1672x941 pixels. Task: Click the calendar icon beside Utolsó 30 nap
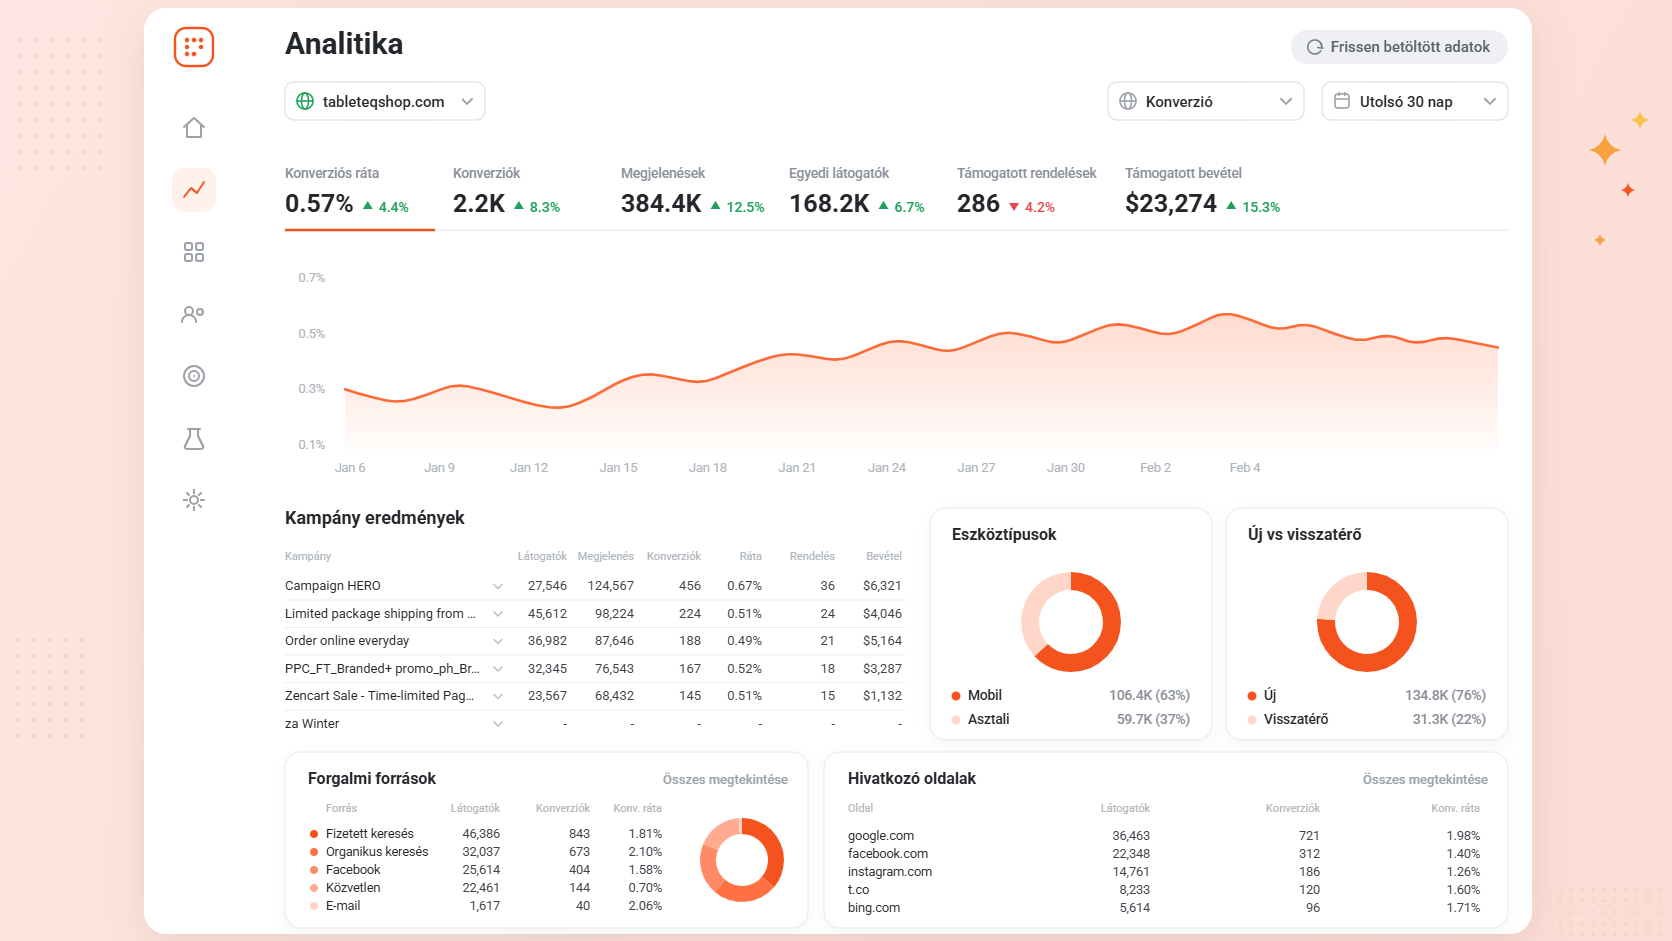(1342, 101)
